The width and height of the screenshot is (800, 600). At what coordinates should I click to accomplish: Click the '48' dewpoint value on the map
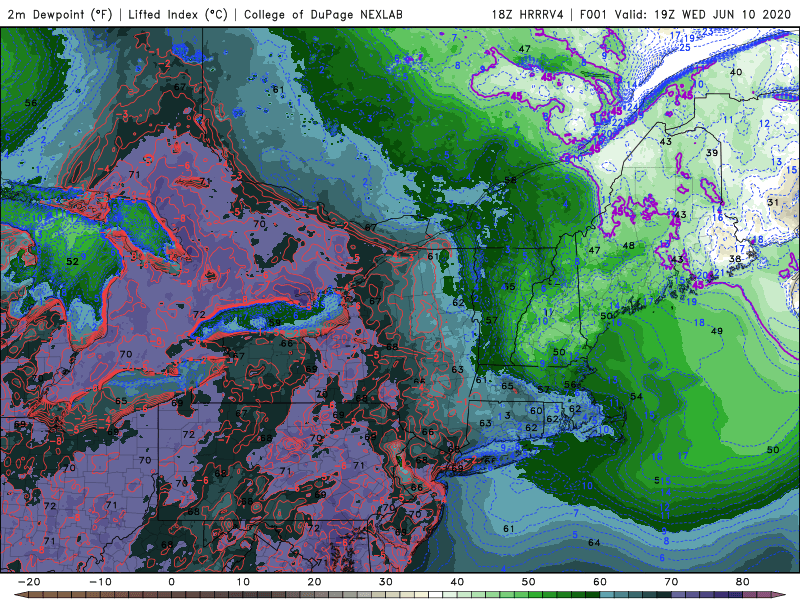(629, 245)
